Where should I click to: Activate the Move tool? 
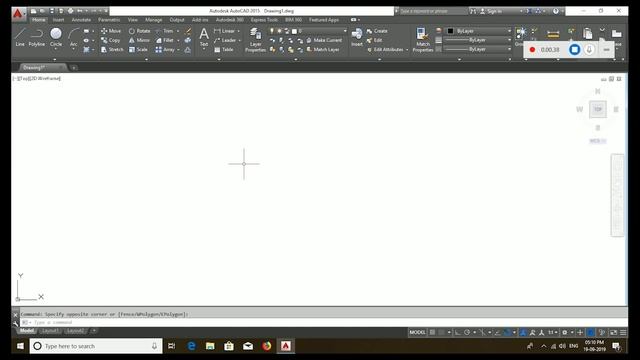(x=111, y=31)
